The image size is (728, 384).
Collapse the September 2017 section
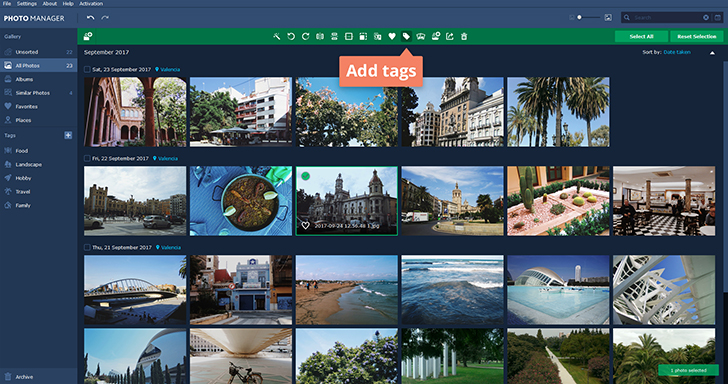tap(712, 53)
